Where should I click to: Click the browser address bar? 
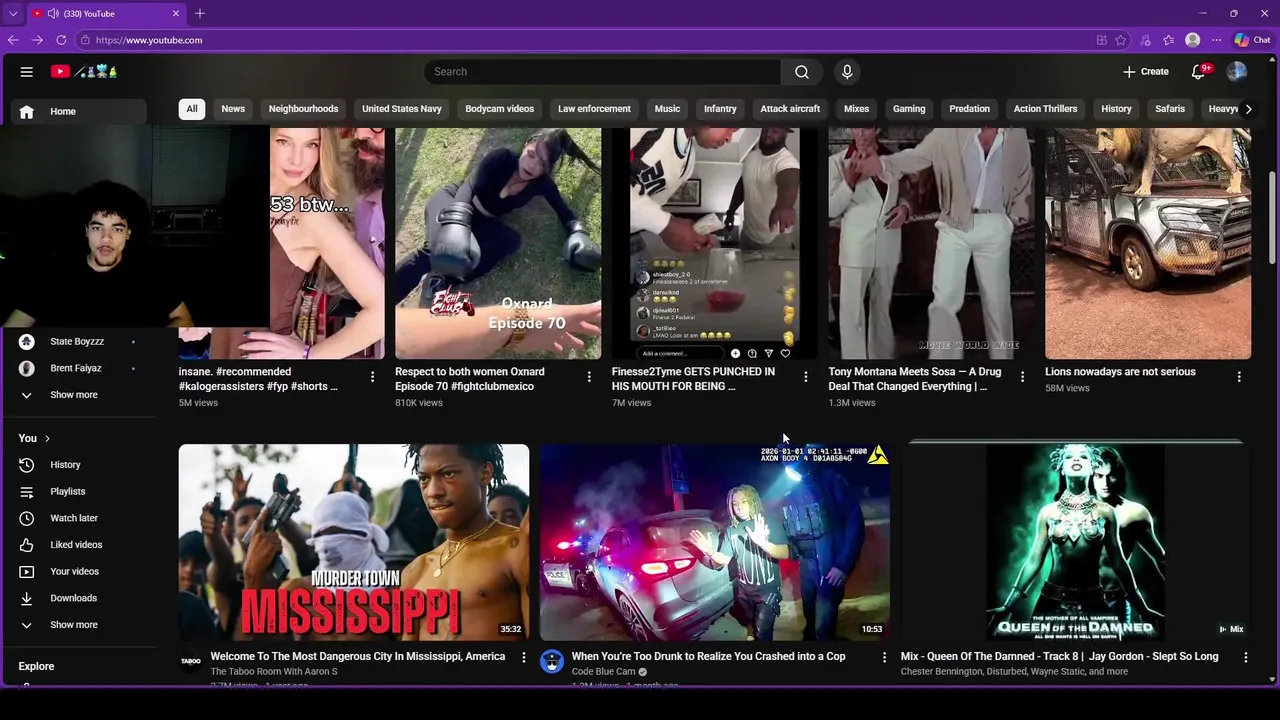coord(585,40)
